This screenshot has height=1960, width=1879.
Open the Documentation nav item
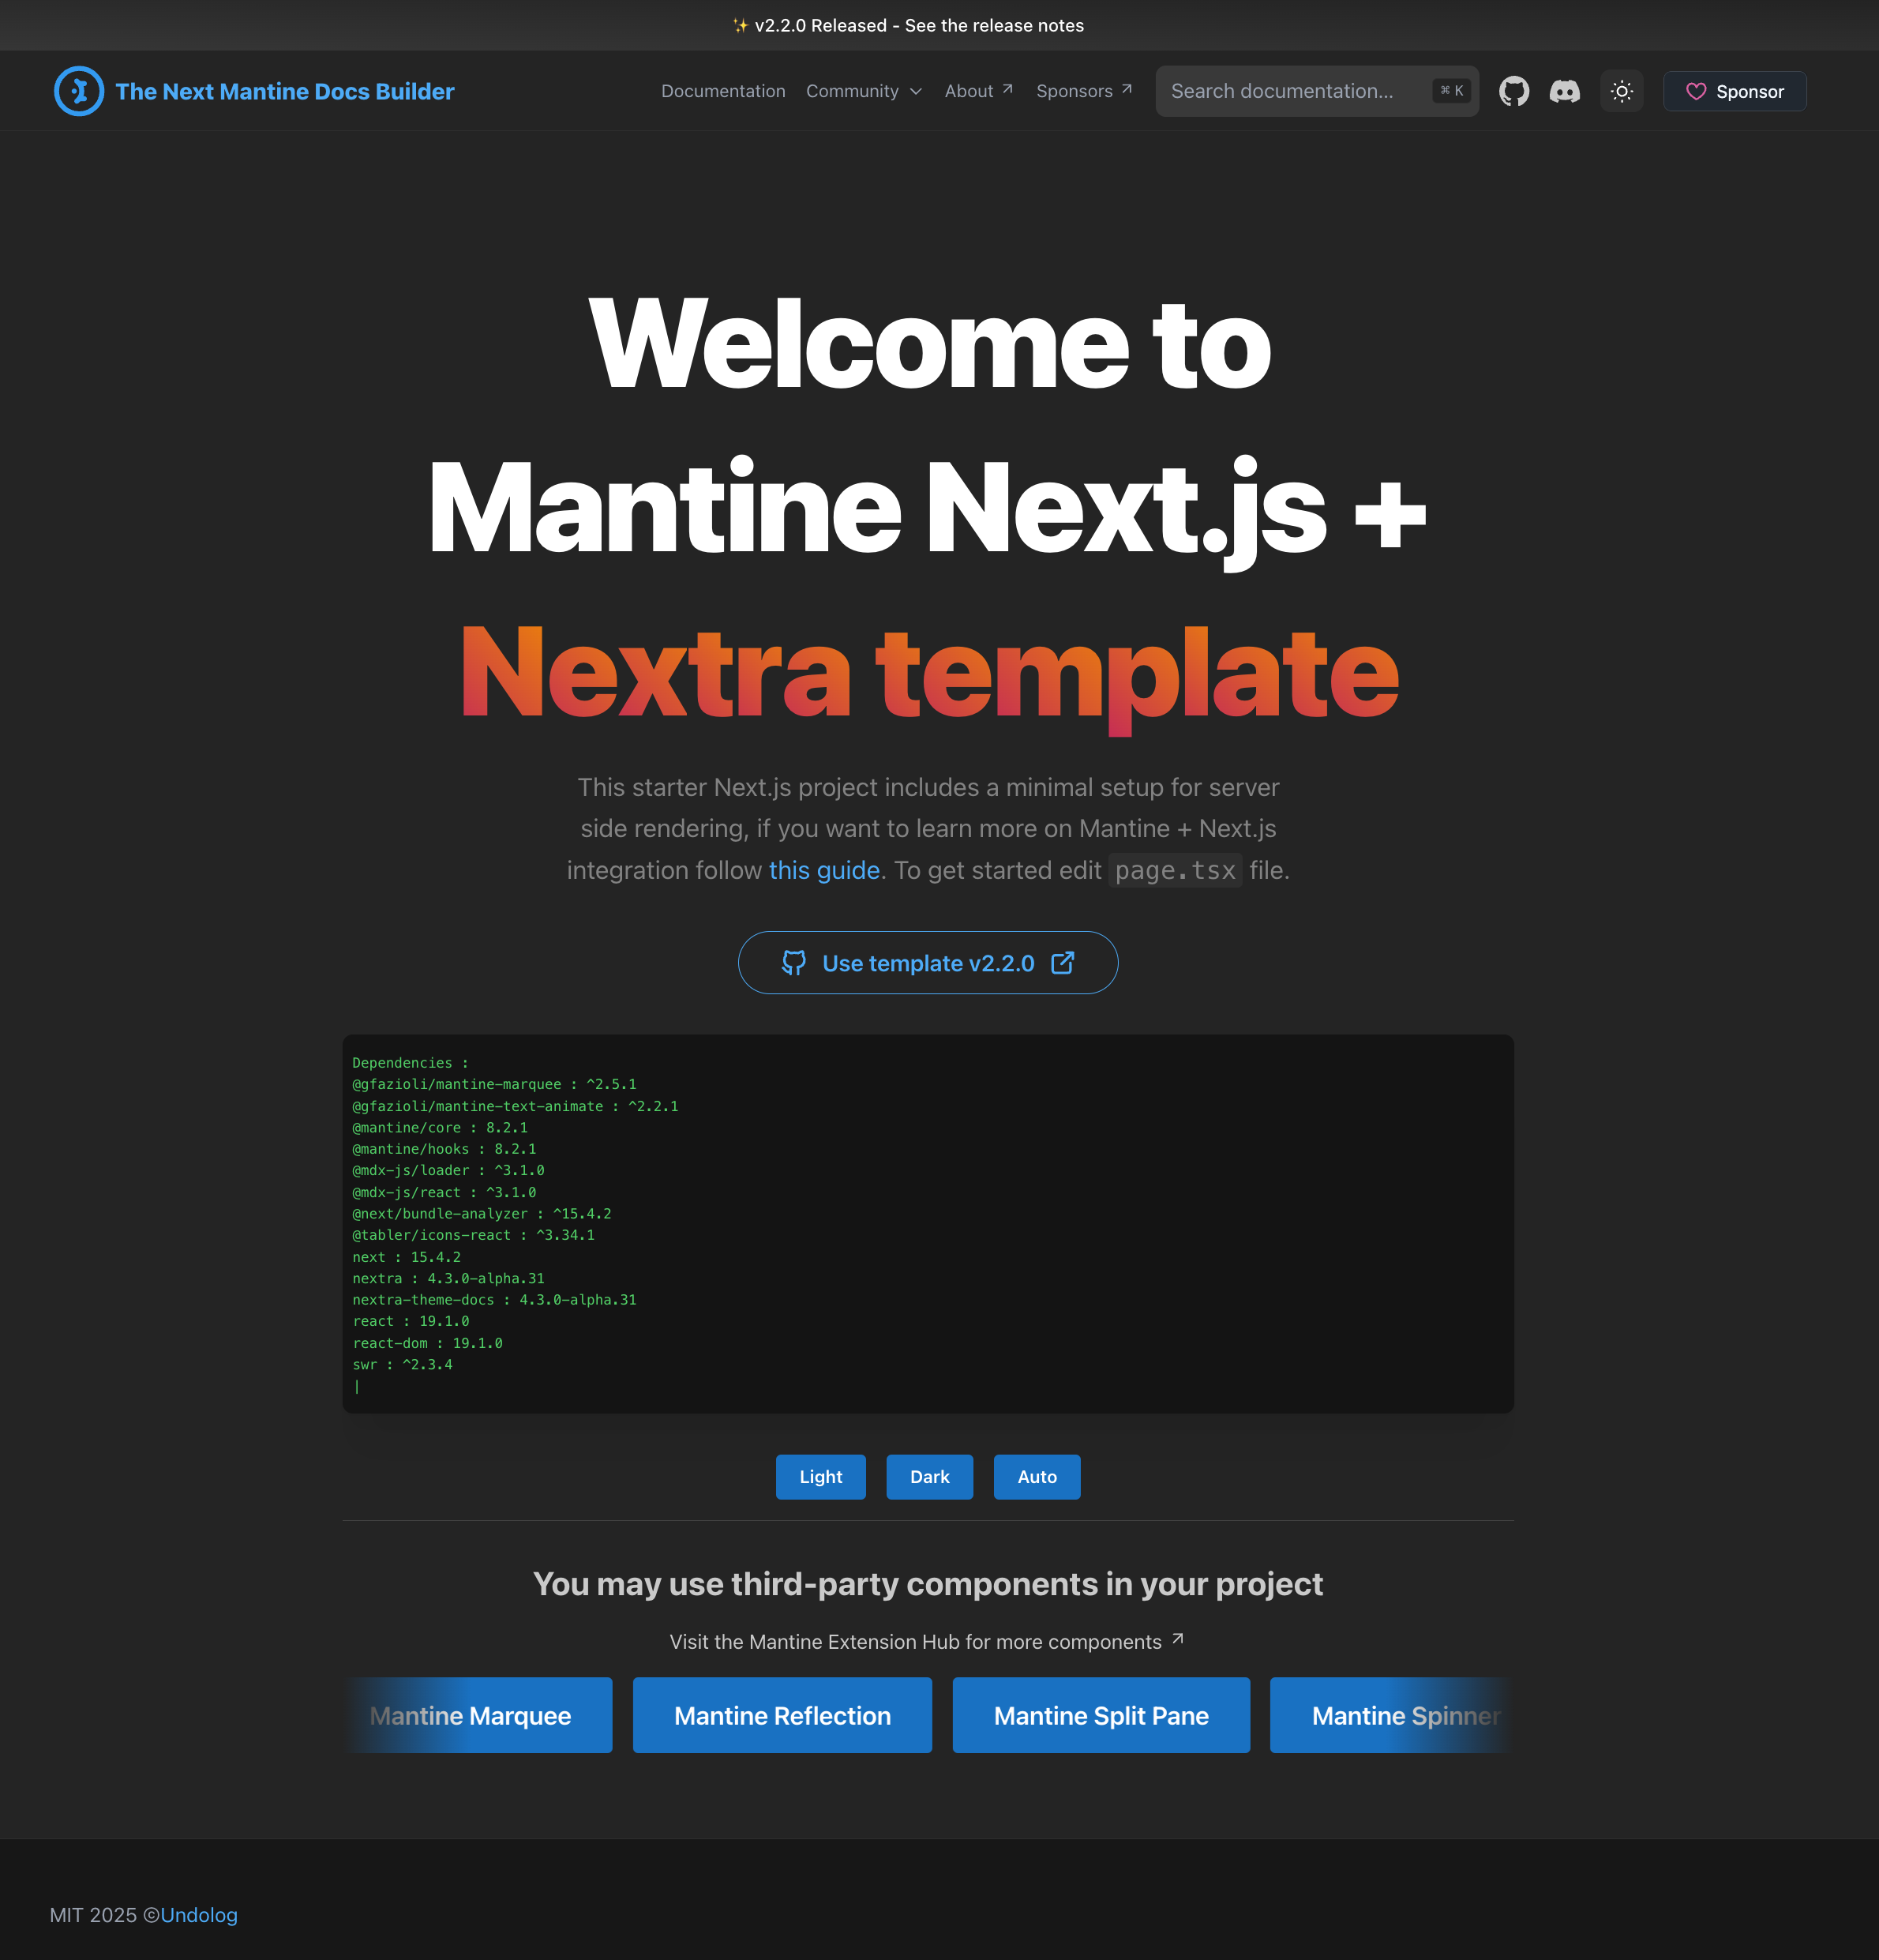(x=723, y=91)
